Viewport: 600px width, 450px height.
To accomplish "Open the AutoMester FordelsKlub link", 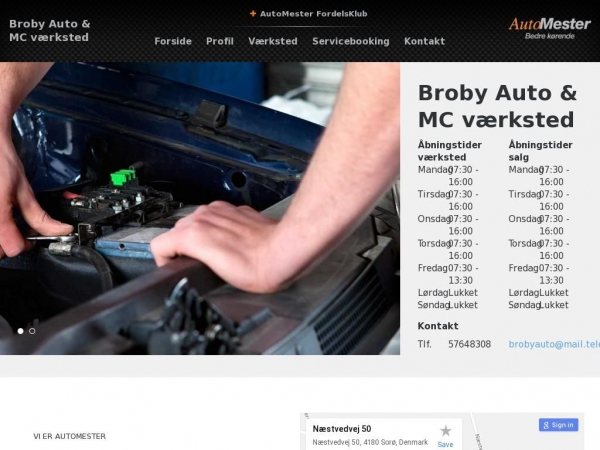I will [x=314, y=14].
